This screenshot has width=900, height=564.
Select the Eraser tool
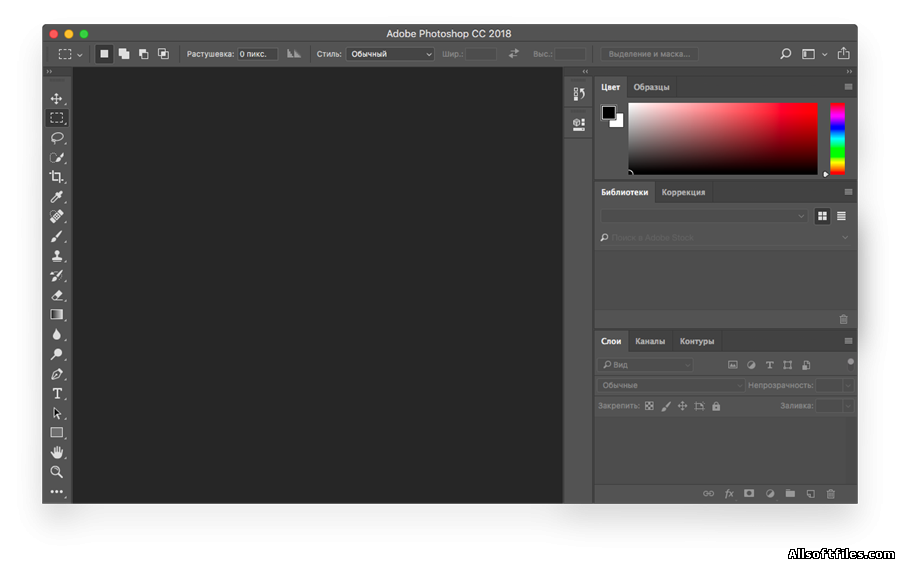click(56, 295)
